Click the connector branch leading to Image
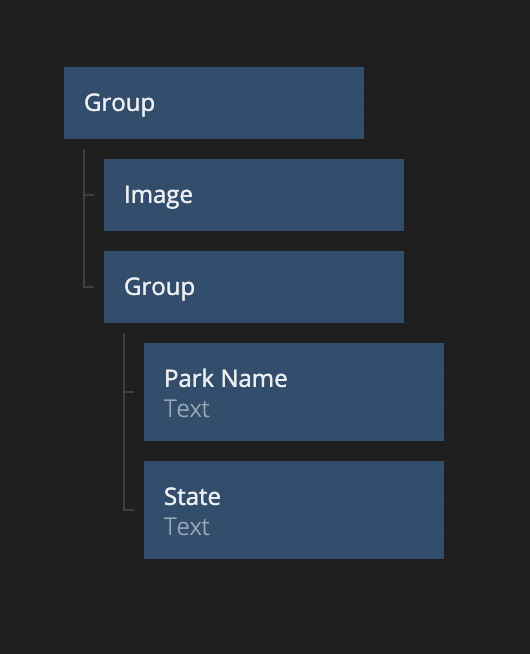 click(x=89, y=195)
